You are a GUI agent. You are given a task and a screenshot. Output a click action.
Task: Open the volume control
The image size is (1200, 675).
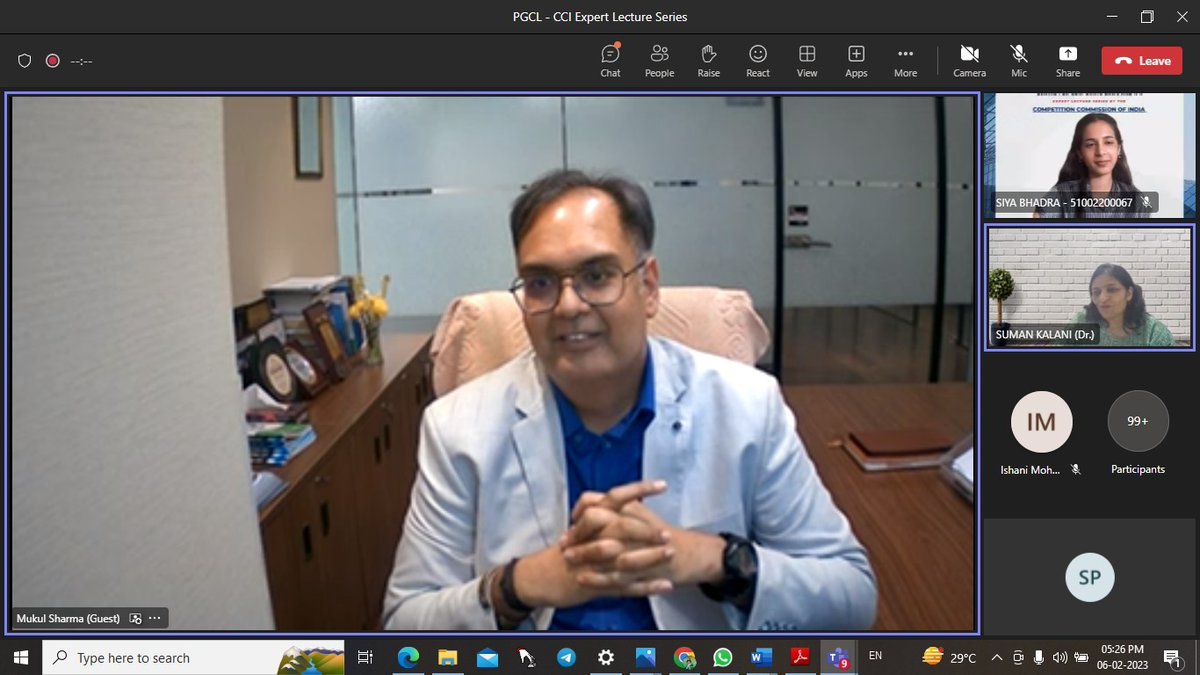point(1060,657)
